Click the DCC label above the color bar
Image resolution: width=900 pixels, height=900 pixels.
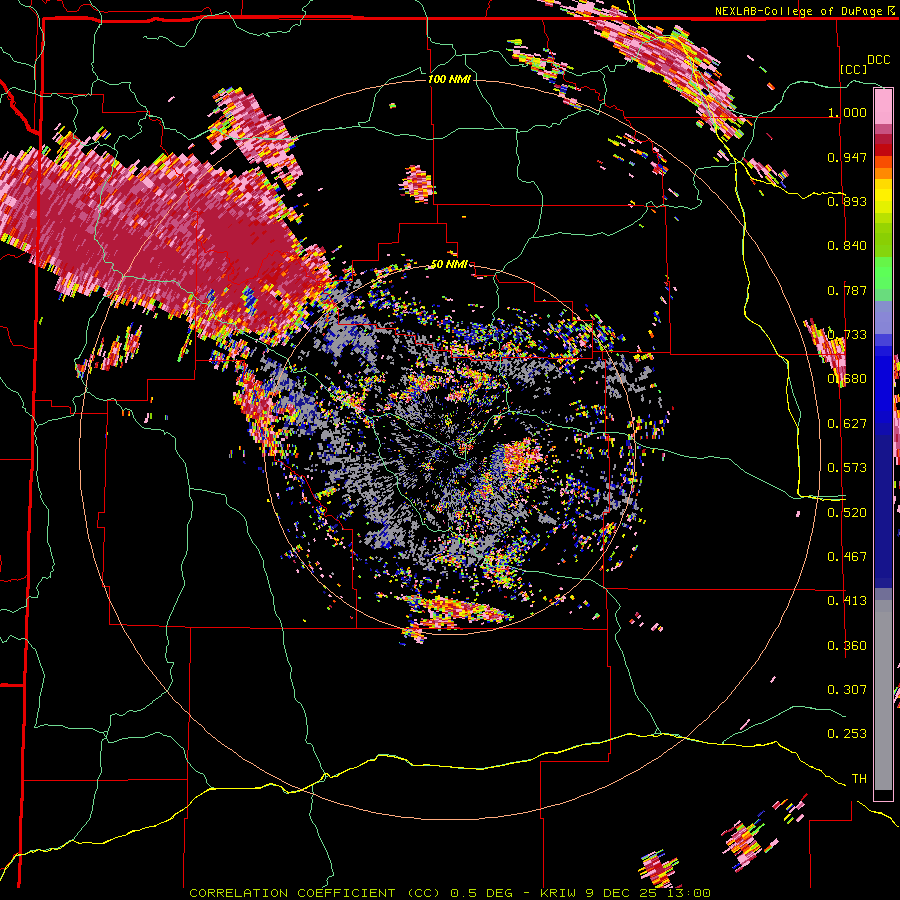pos(878,60)
